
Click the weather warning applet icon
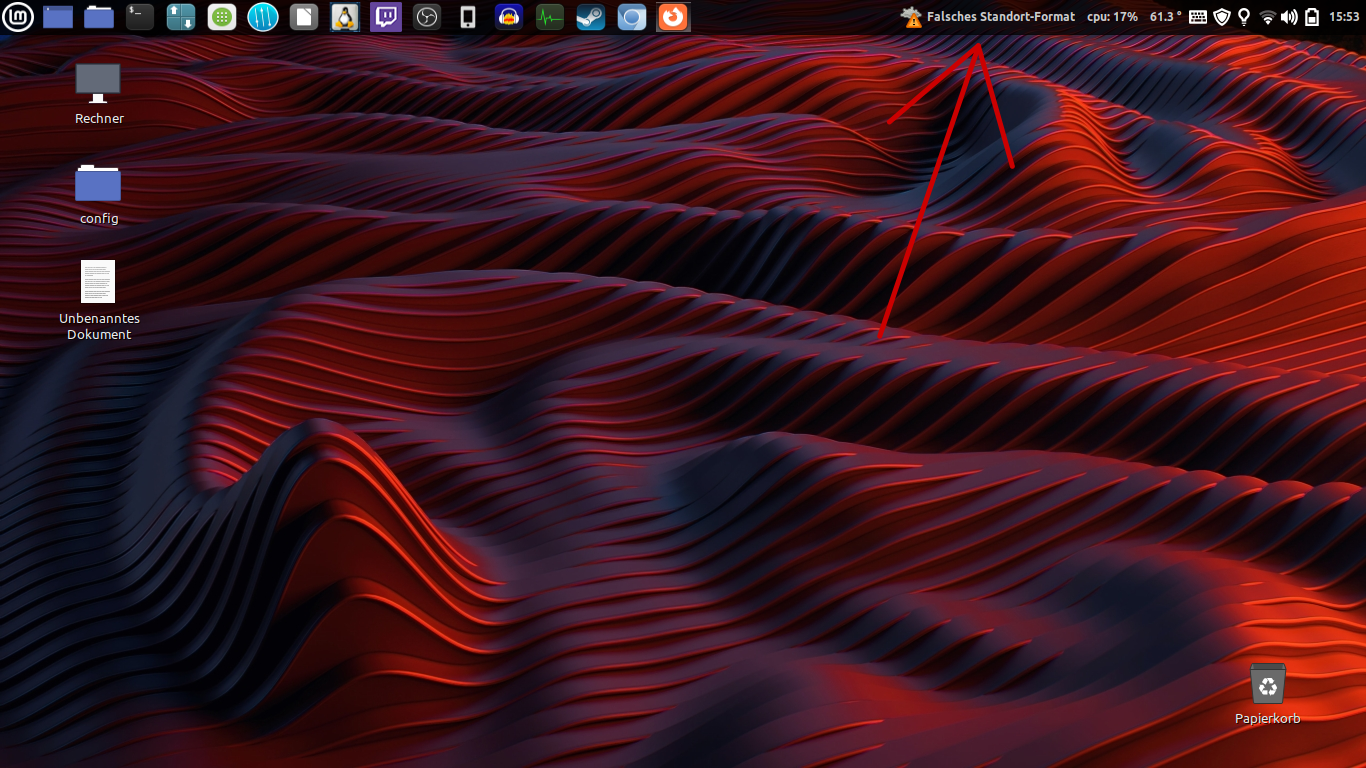(x=911, y=16)
